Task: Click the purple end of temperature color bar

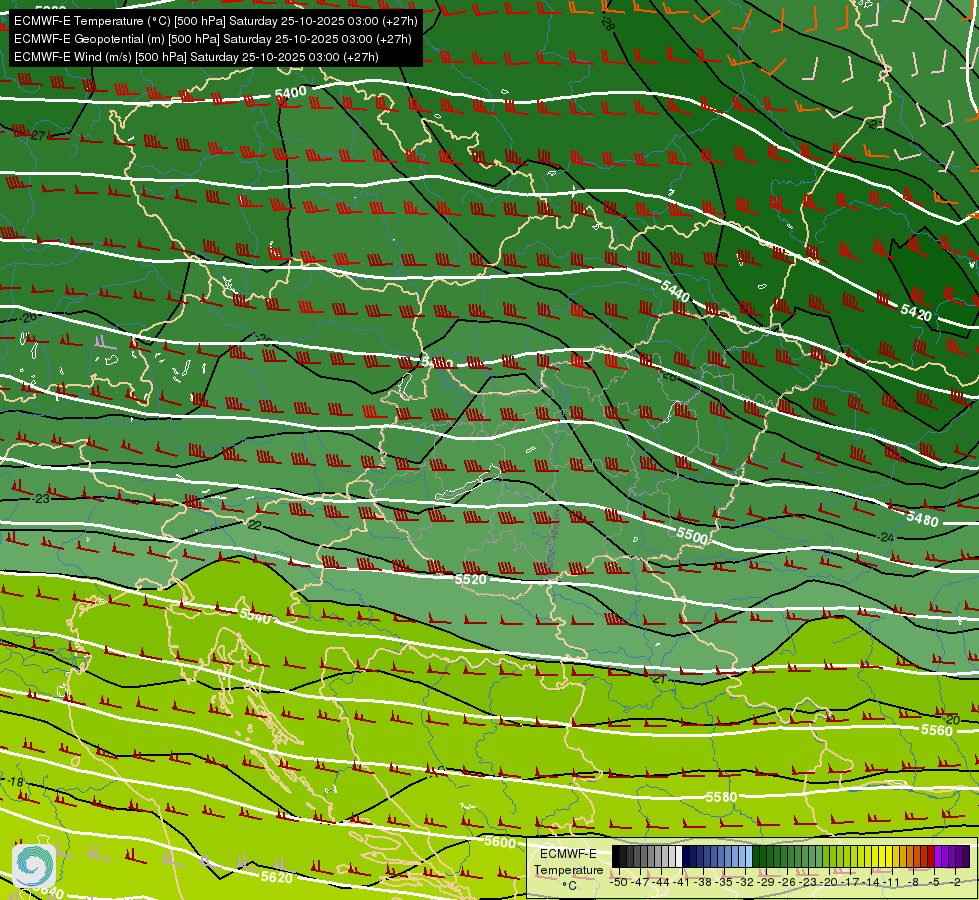Action: pos(952,856)
